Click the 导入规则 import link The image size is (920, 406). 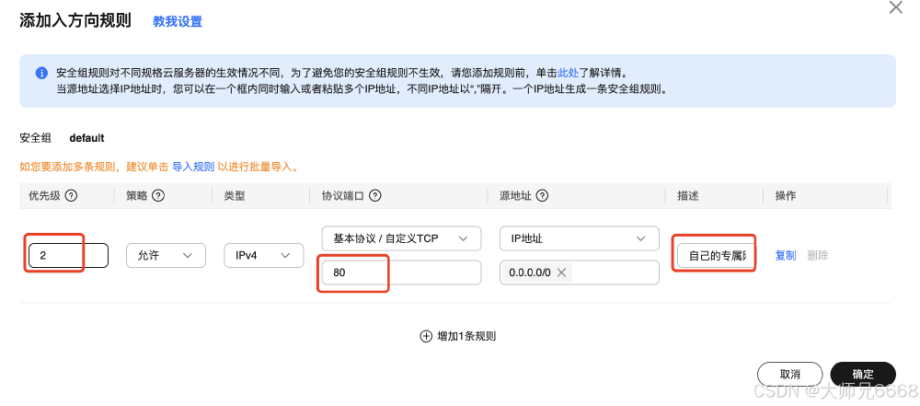(x=193, y=166)
